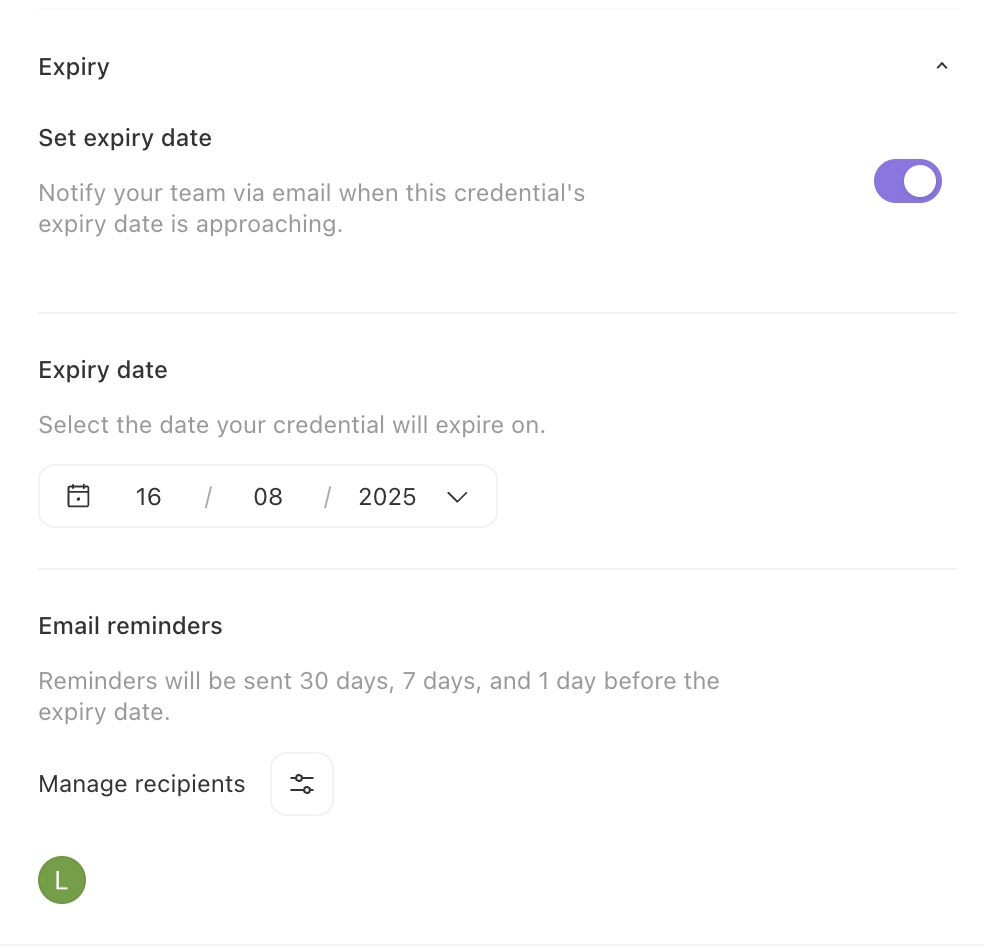
Task: Select the month value 08
Action: [x=268, y=497]
